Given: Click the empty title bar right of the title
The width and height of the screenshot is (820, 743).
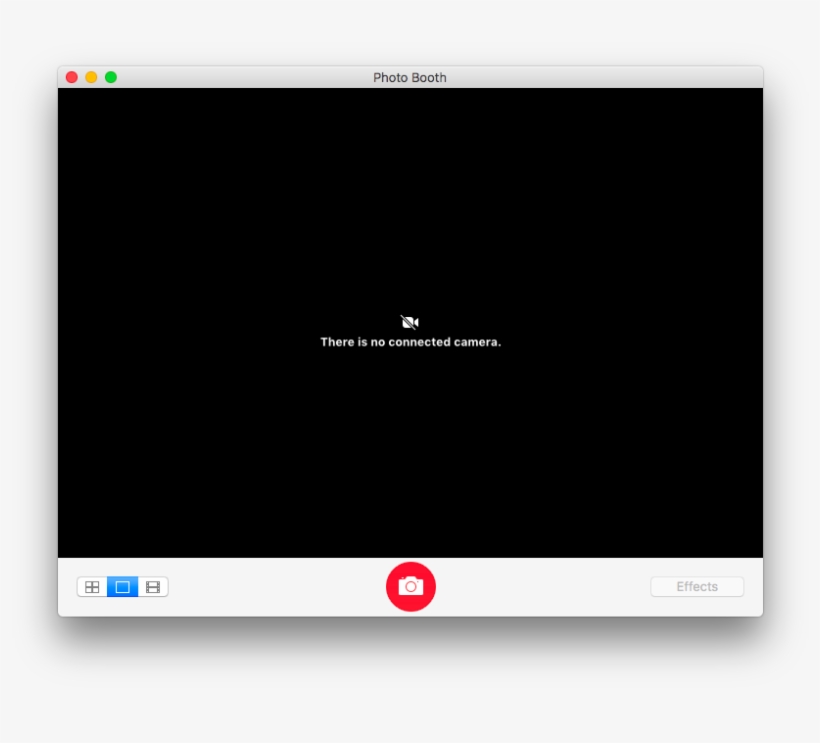Looking at the screenshot, I should click(600, 77).
